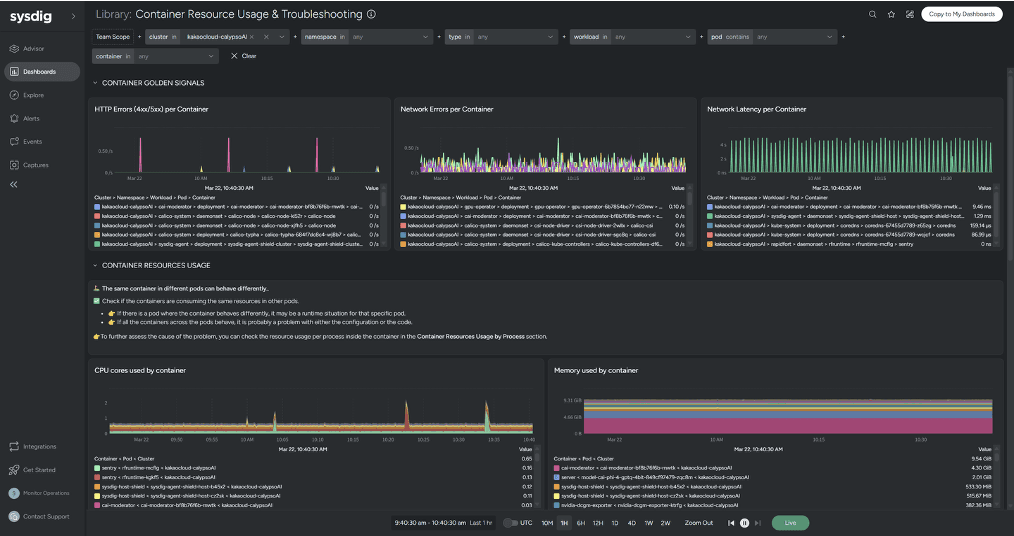This screenshot has height=536, width=1014.
Task: Click Copy to My Dashboards button
Action: (x=962, y=14)
